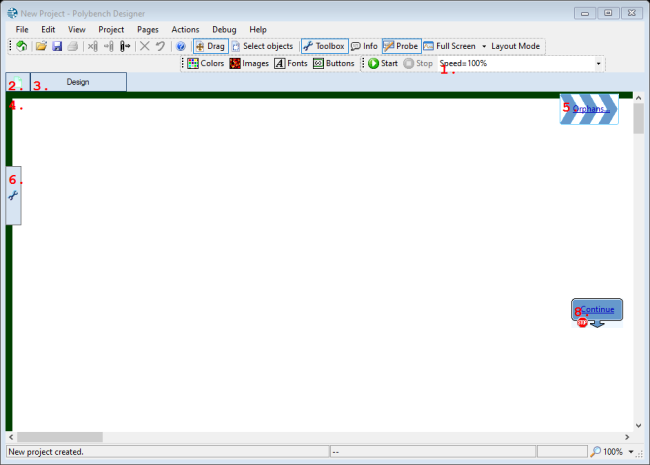Viewport: 650px width, 465px height.
Task: Open a project with the folder icon
Action: (x=40, y=46)
